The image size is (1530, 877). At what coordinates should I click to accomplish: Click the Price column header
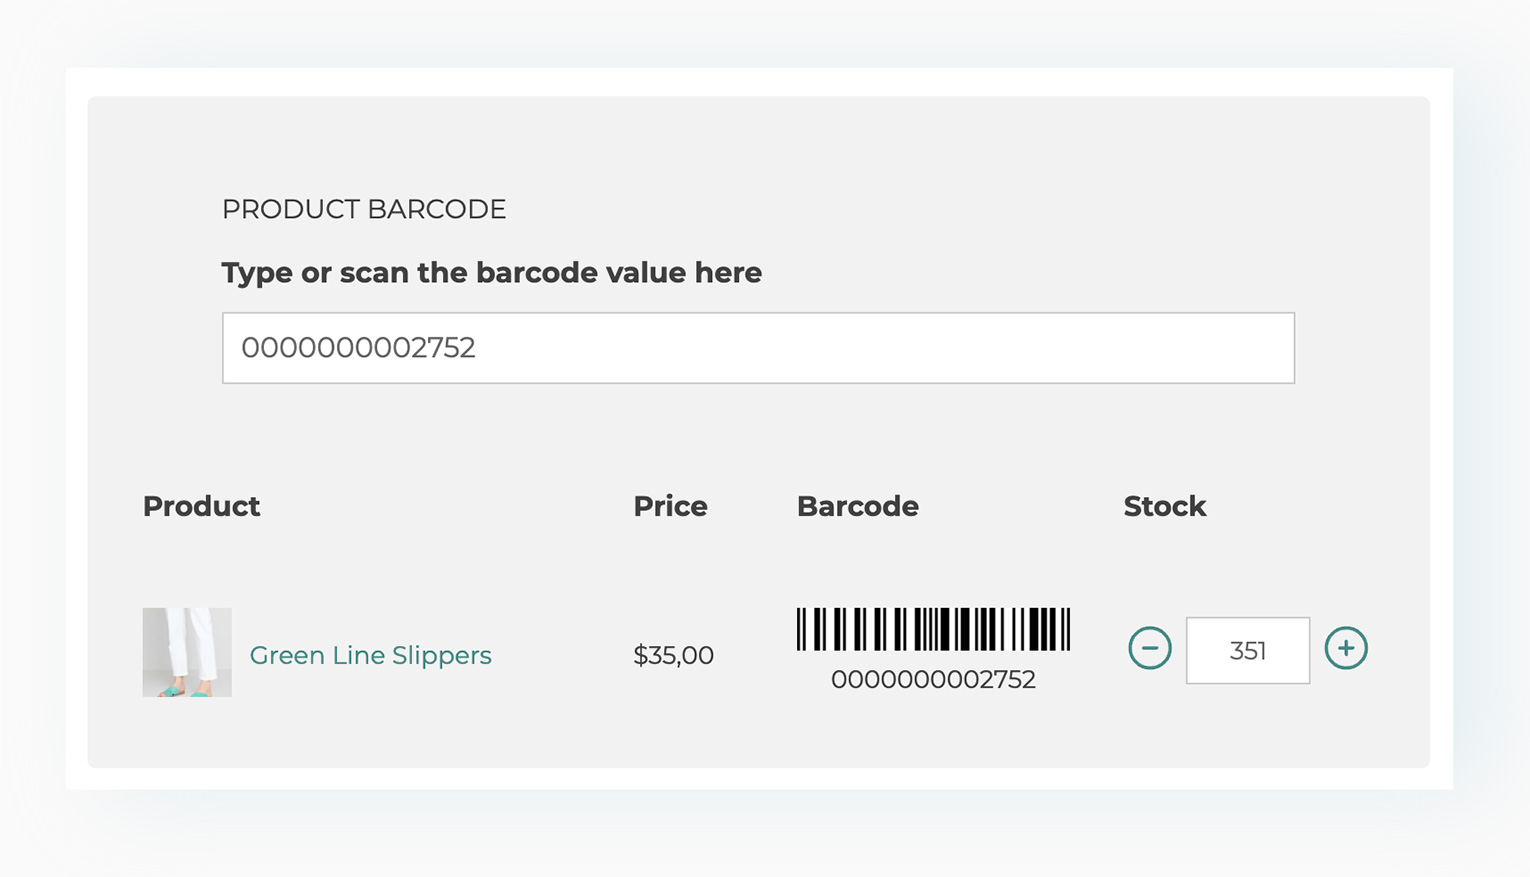[669, 506]
